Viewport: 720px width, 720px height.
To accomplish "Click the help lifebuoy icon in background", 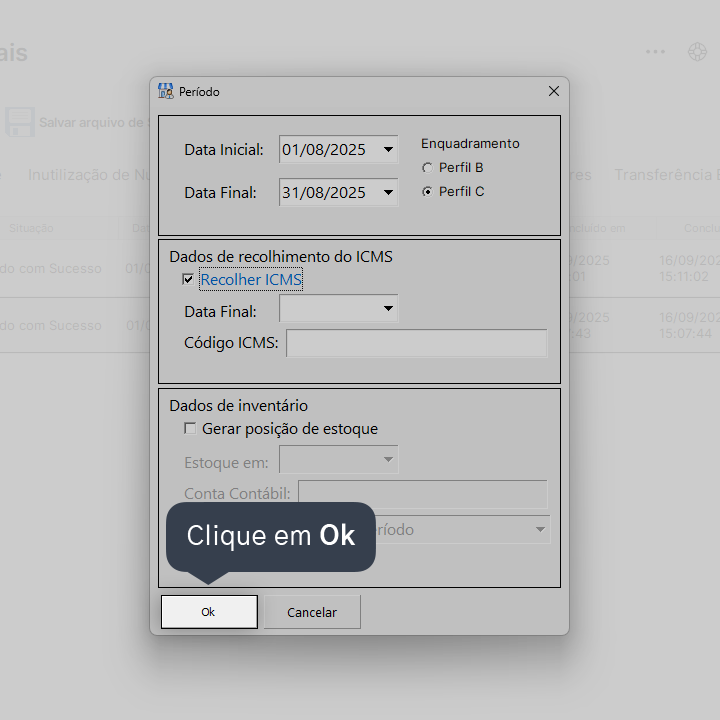I will 697,51.
